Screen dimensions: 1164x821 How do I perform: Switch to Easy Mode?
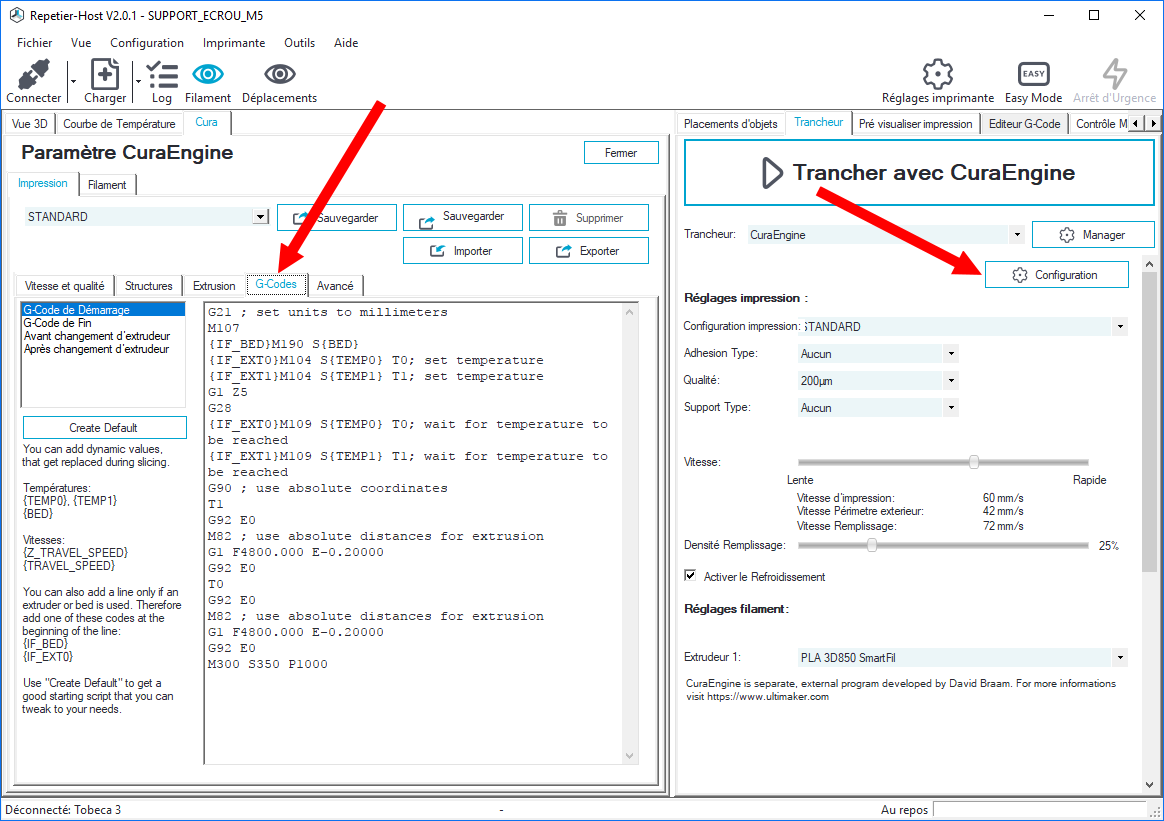[x=1033, y=75]
